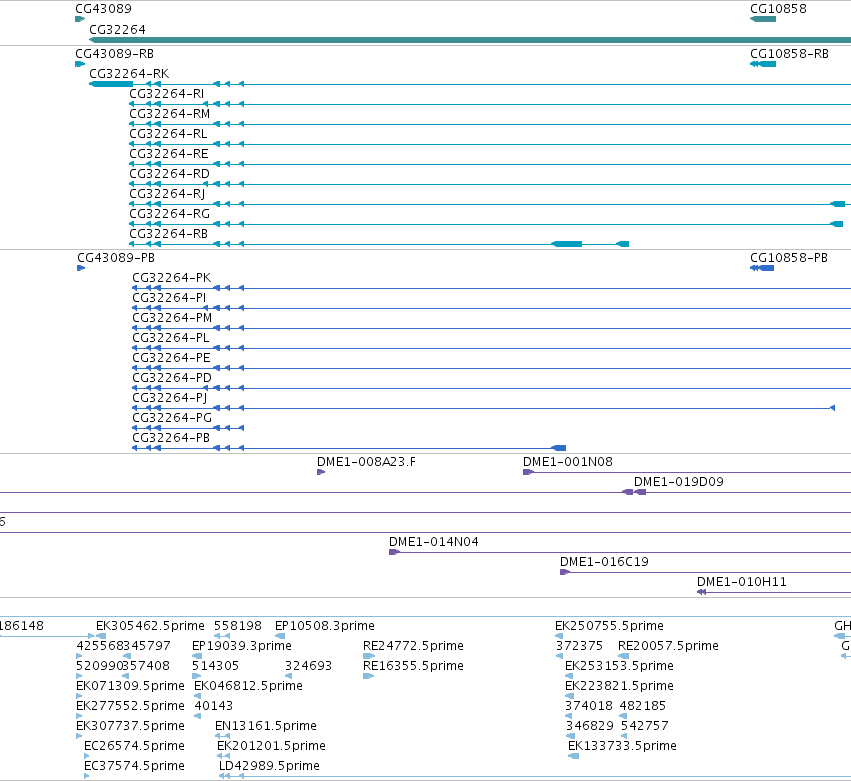851x781 pixels.
Task: Select the EN13161.5prime EST label
Action: click(x=265, y=726)
